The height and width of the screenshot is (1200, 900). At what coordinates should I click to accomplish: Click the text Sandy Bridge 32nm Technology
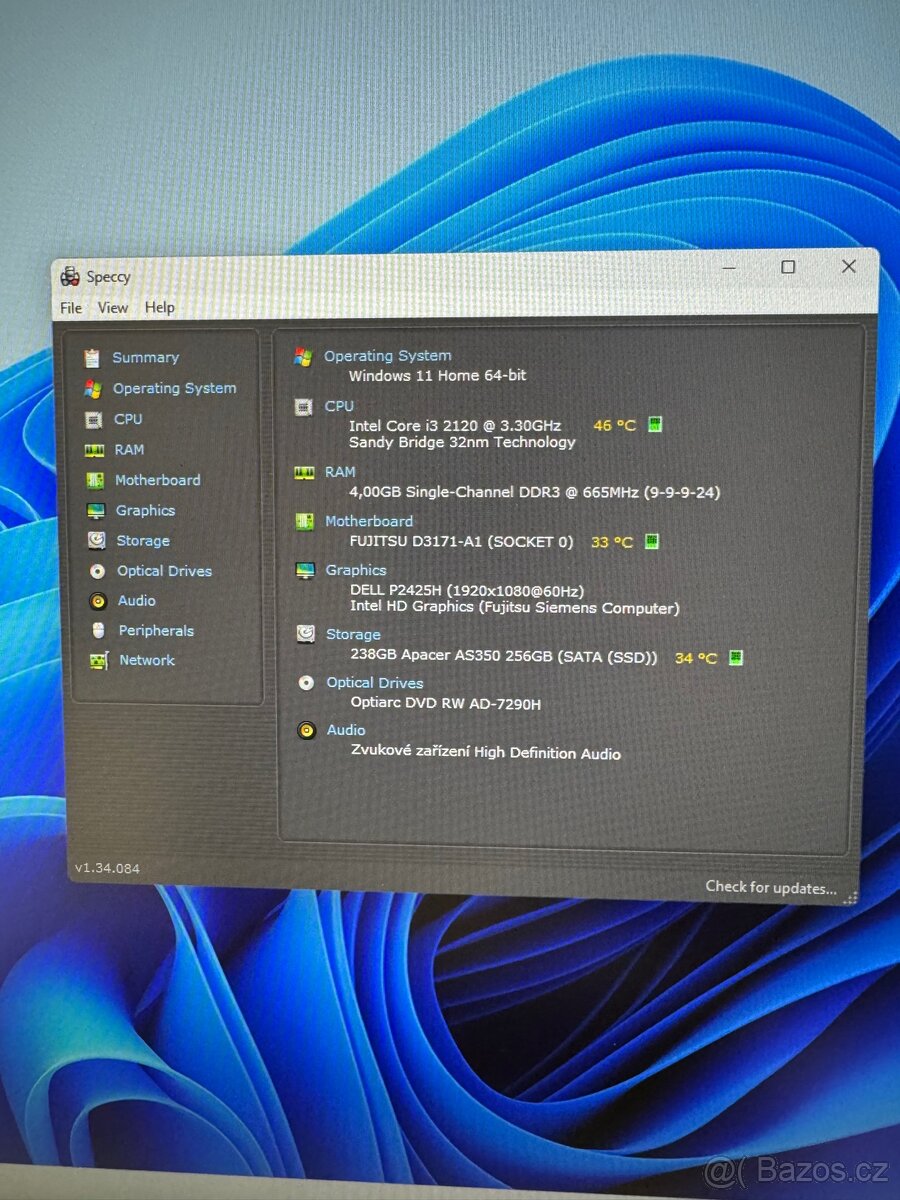pyautogui.click(x=462, y=442)
